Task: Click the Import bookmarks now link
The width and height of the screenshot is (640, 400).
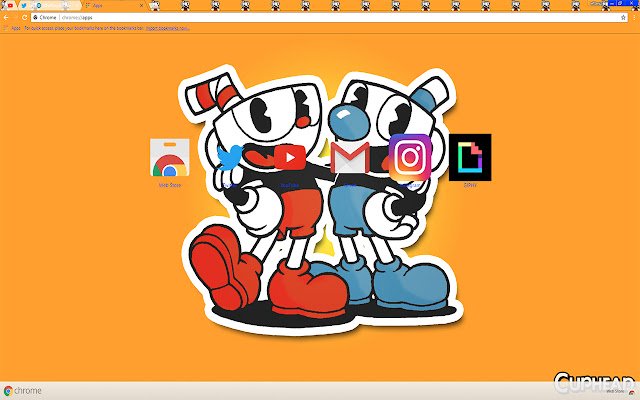Action: click(x=167, y=28)
